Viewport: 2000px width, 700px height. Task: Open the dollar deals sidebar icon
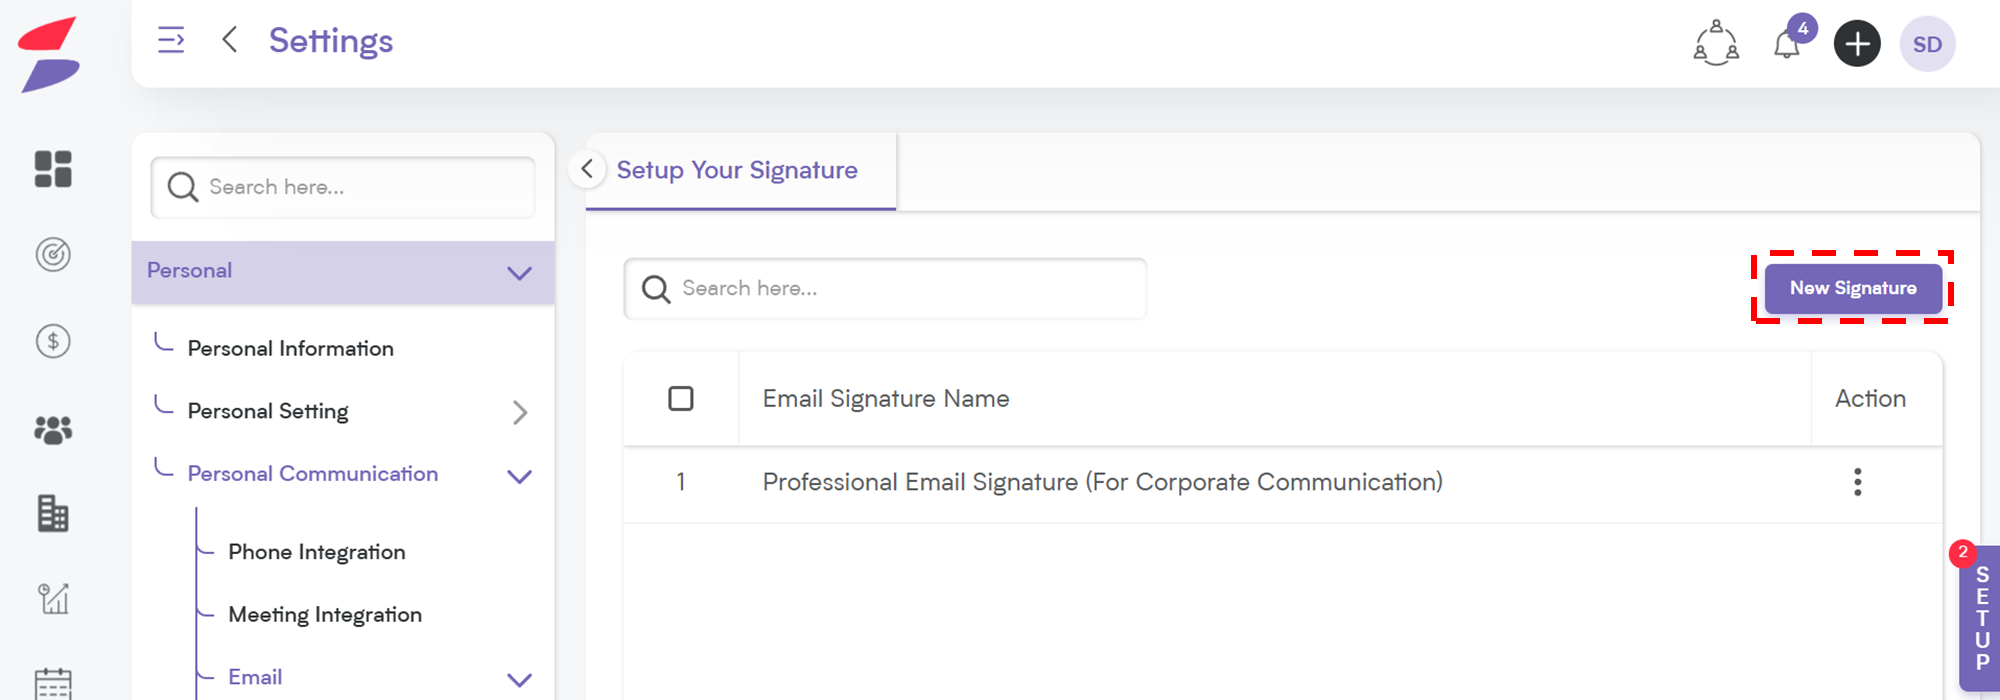pyautogui.click(x=53, y=342)
